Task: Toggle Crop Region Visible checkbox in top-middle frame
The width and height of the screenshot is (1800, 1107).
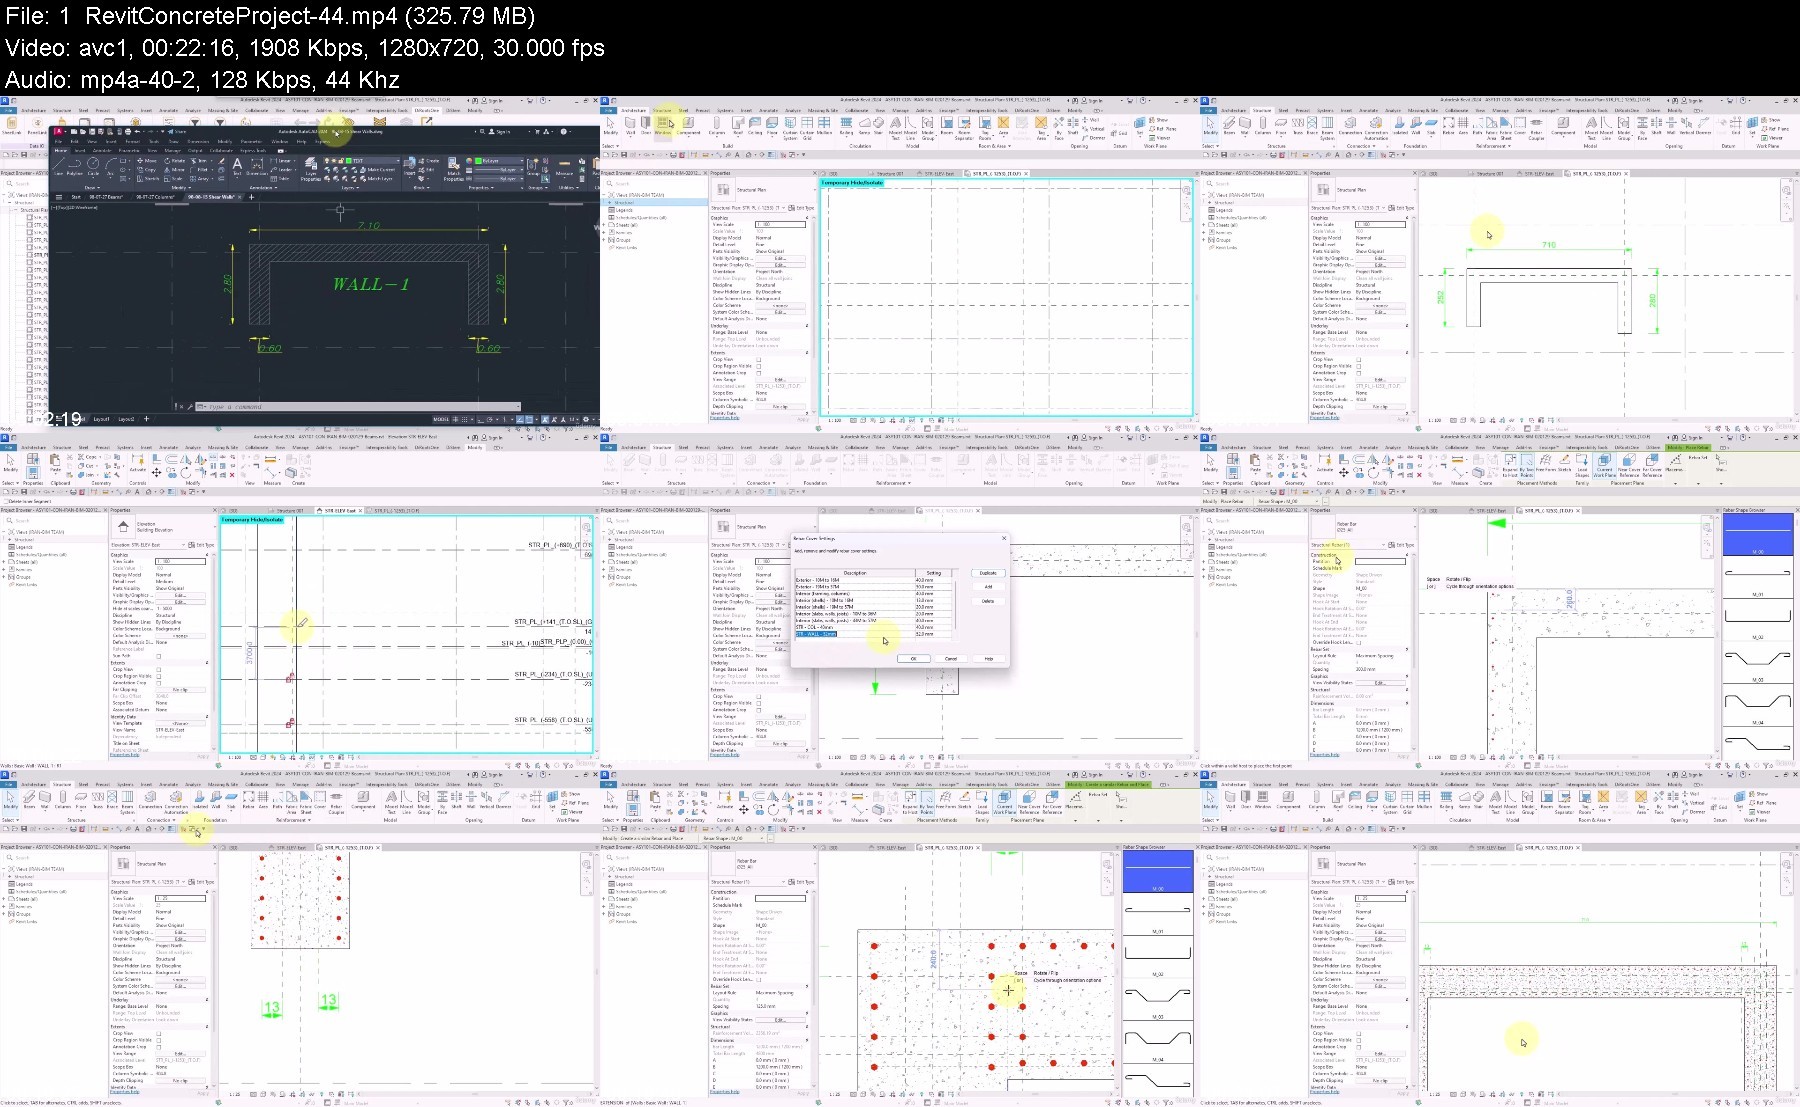Action: click(759, 366)
